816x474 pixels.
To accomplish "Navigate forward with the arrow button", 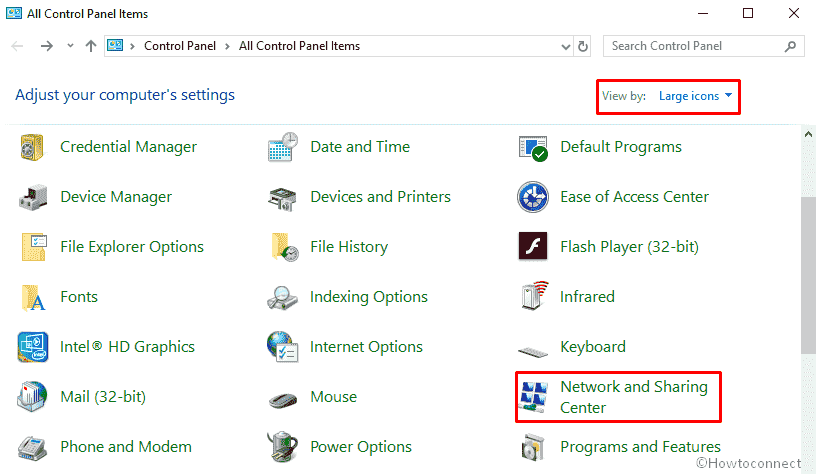I will [47, 46].
